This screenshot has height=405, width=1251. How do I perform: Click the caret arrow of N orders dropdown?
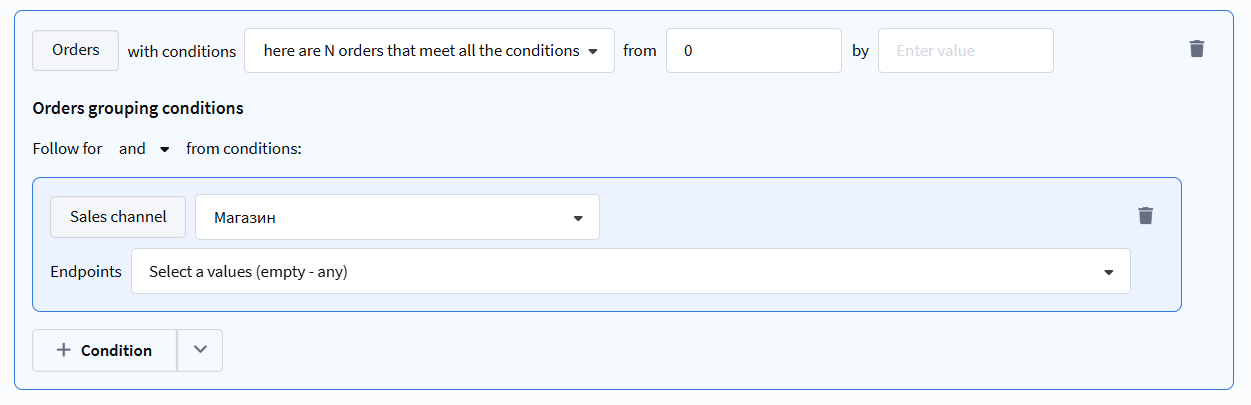(593, 51)
